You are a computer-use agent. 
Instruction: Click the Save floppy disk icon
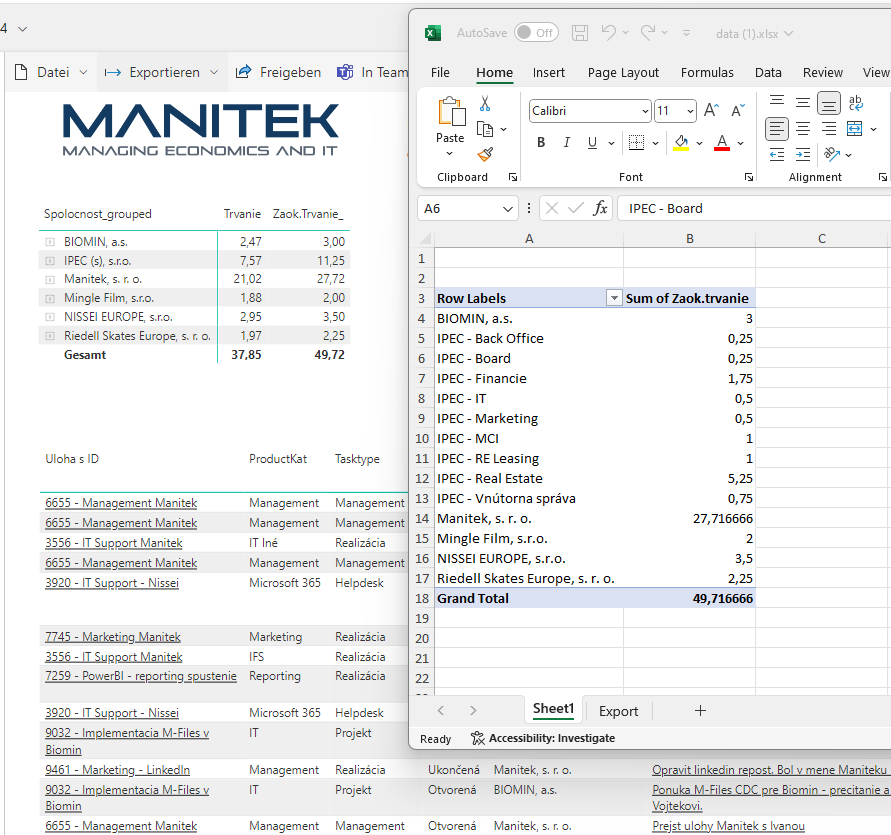point(580,33)
